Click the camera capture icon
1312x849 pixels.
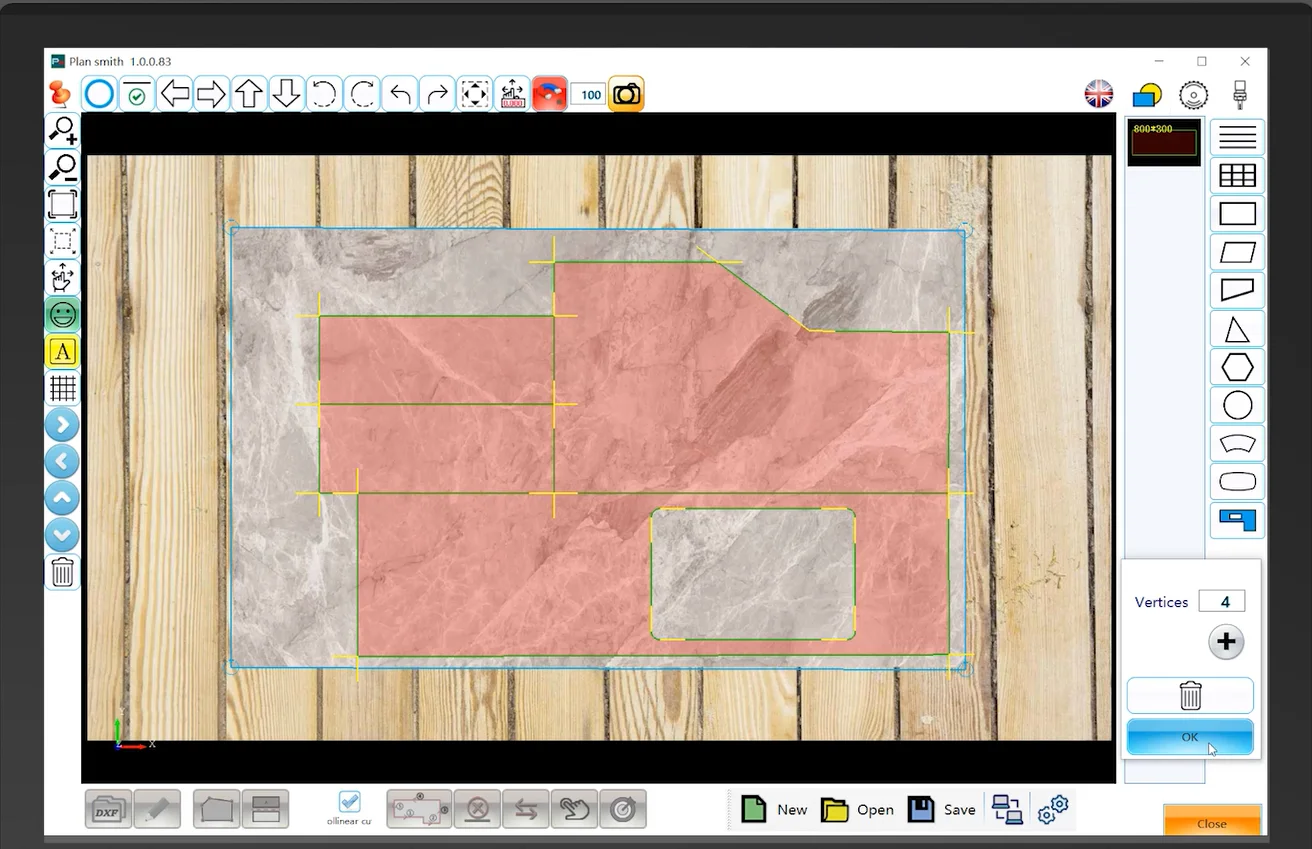coord(626,95)
